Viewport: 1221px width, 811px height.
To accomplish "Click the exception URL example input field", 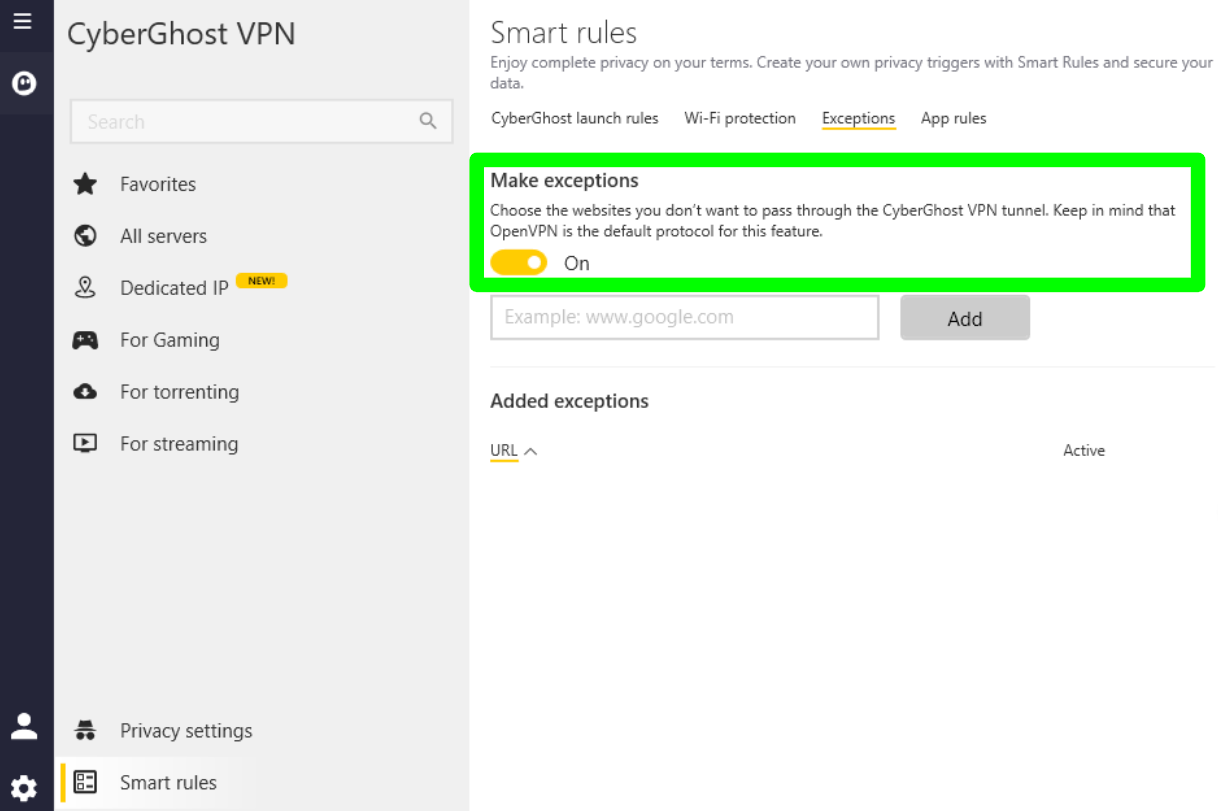I will click(685, 318).
